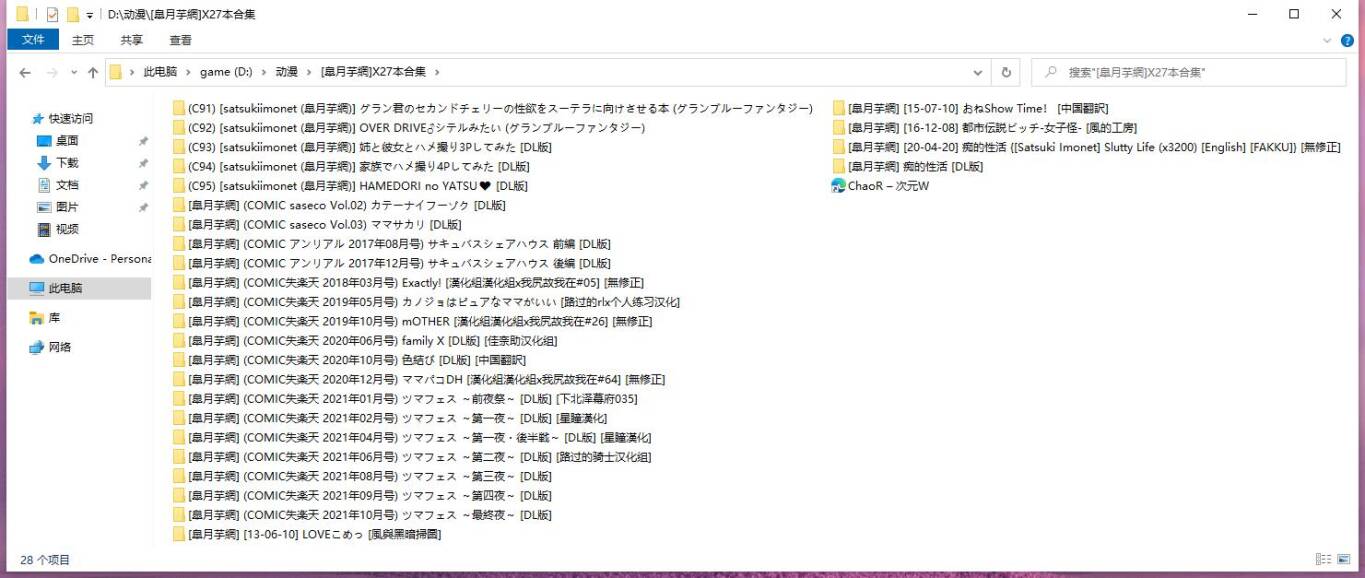This screenshot has width=1365, height=578.
Task: Switch to the 查看 ribbon tab
Action: [180, 40]
